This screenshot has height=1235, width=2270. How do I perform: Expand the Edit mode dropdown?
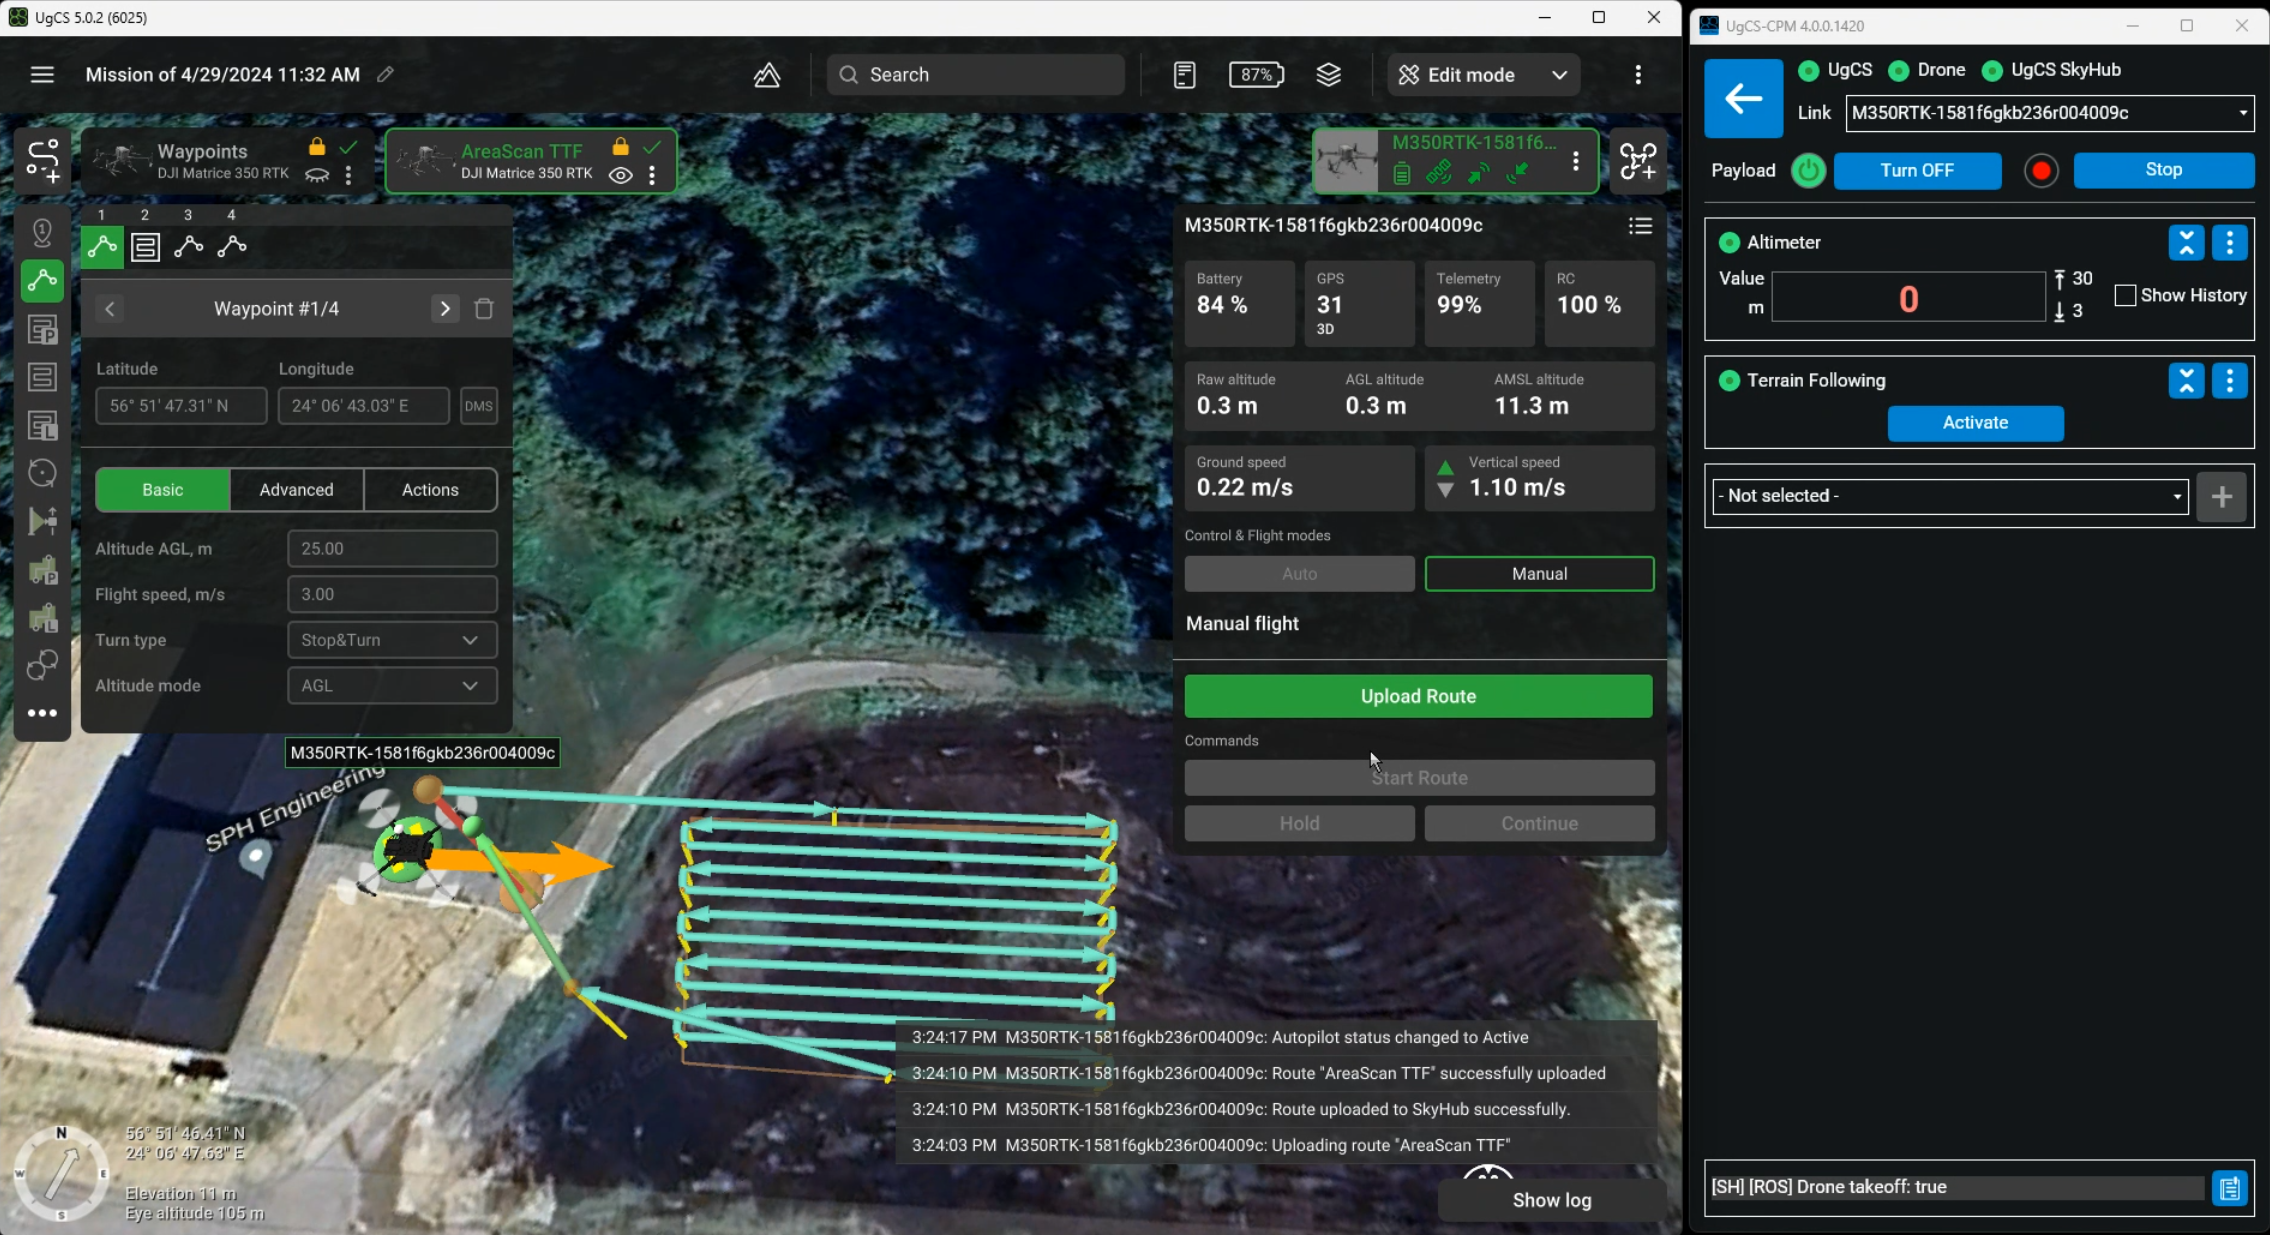pos(1559,75)
